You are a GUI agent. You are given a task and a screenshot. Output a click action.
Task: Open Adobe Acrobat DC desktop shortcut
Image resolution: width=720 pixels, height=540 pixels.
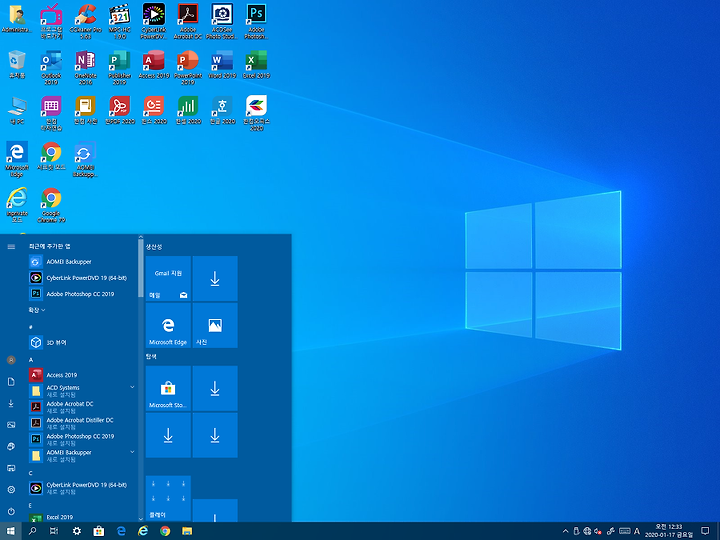[188, 21]
